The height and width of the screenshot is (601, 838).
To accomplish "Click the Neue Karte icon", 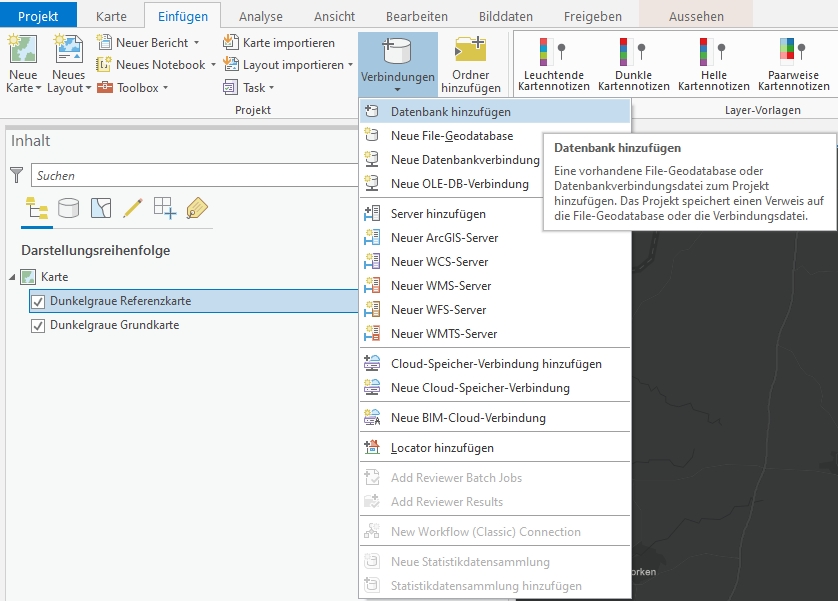I will pyautogui.click(x=22, y=51).
